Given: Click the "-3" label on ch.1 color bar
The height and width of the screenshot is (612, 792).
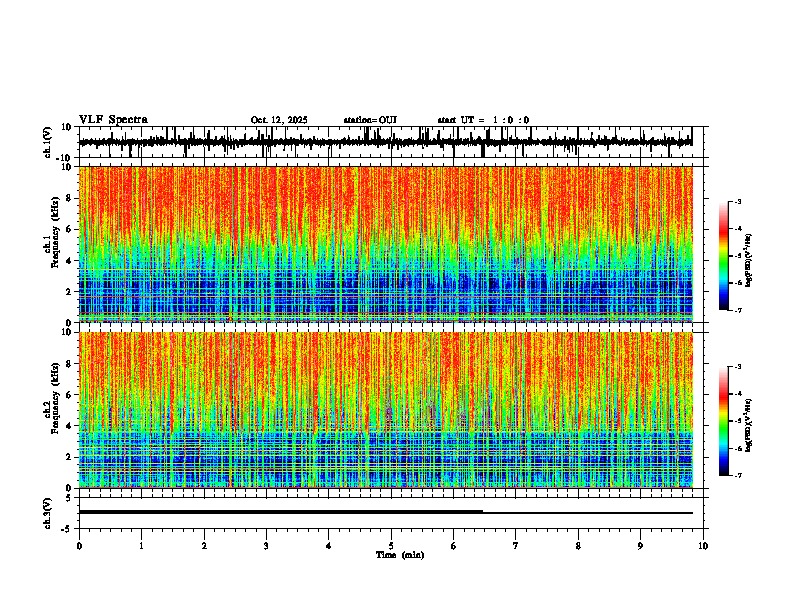Looking at the screenshot, I should point(738,201).
